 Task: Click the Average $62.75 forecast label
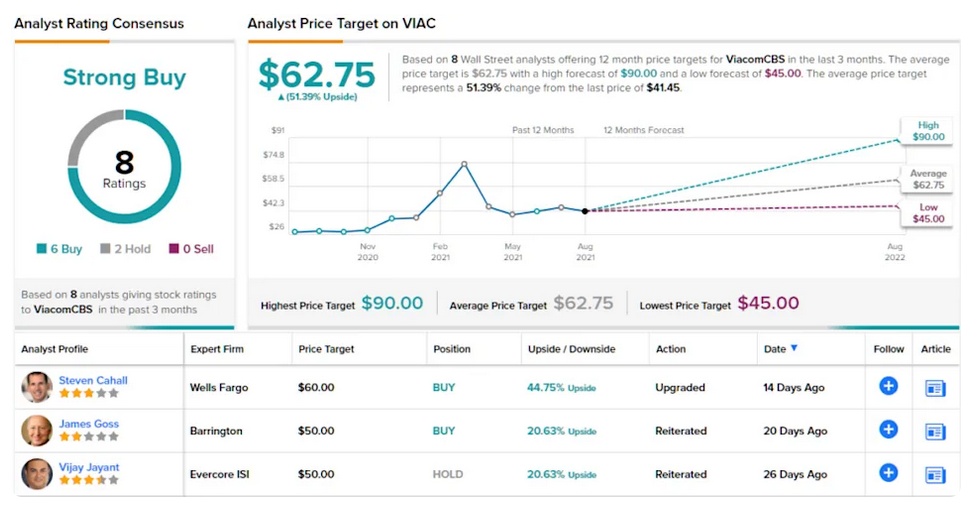point(927,179)
